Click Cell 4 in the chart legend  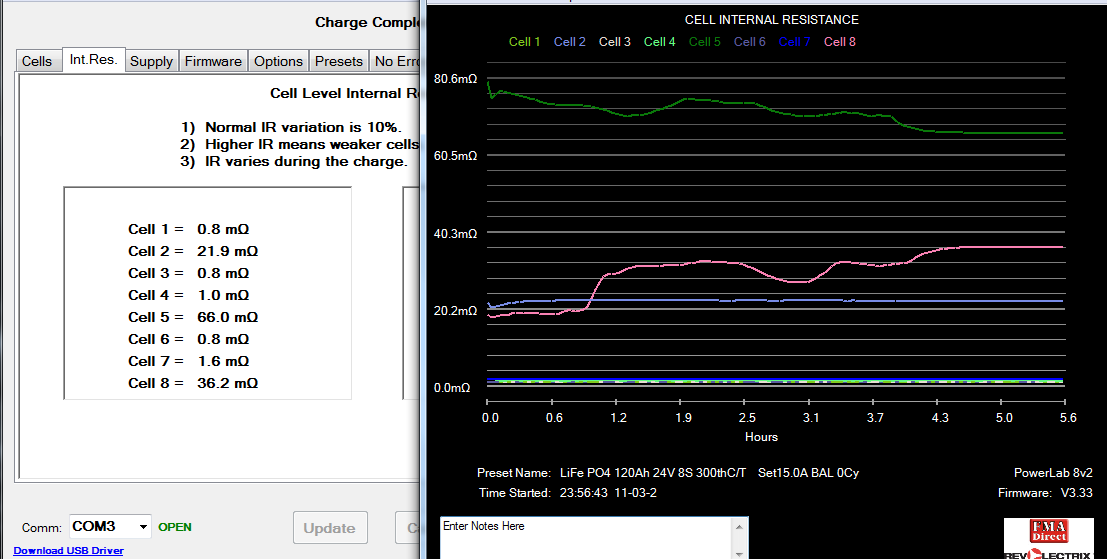point(660,42)
